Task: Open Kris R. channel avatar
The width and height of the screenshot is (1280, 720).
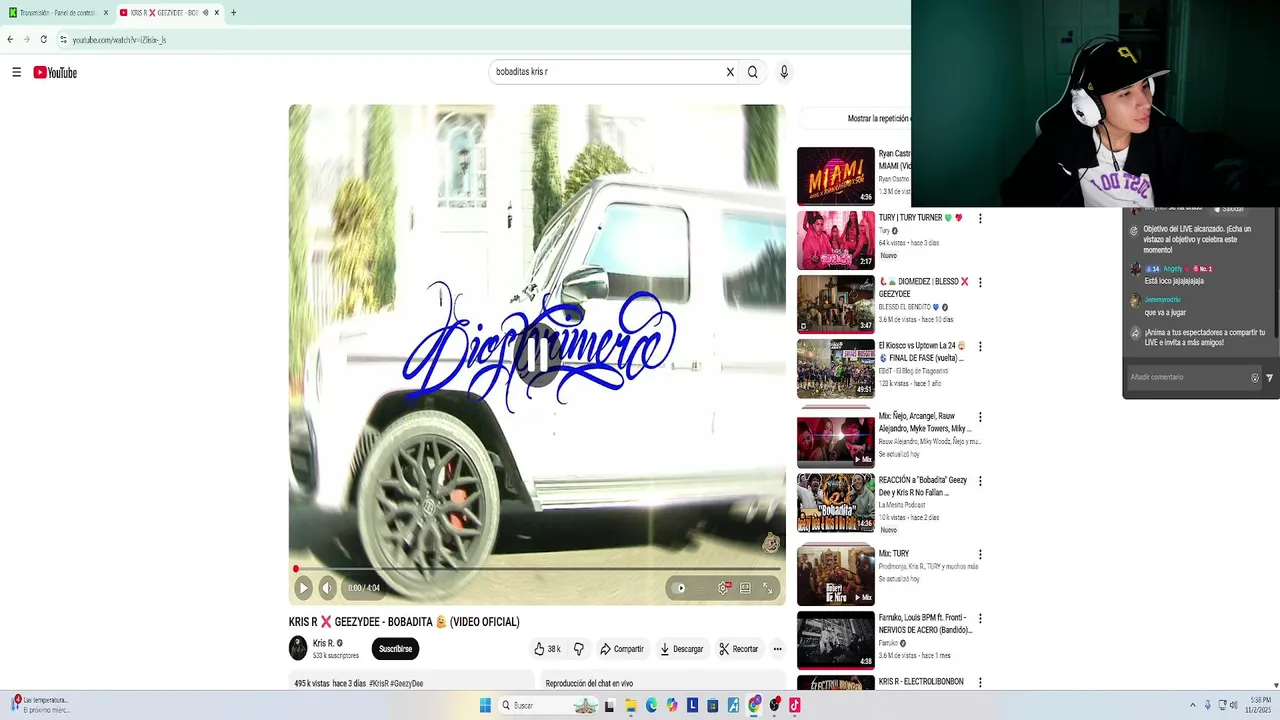Action: pyautogui.click(x=298, y=649)
